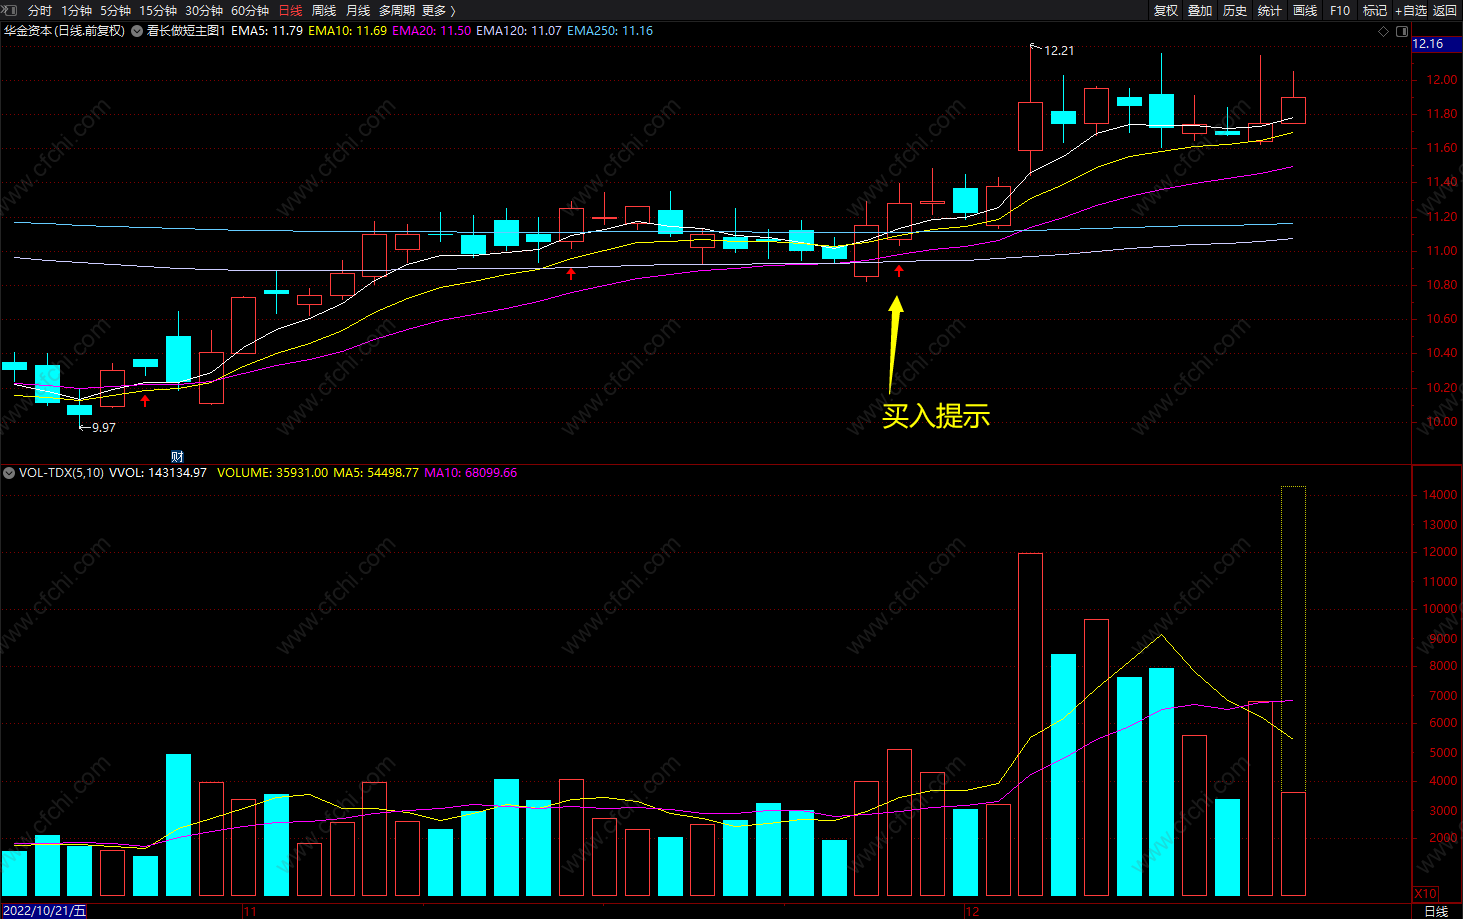1463x919 pixels.
Task: Click the MA5: 54498.77 volume value
Action: pyautogui.click(x=376, y=473)
